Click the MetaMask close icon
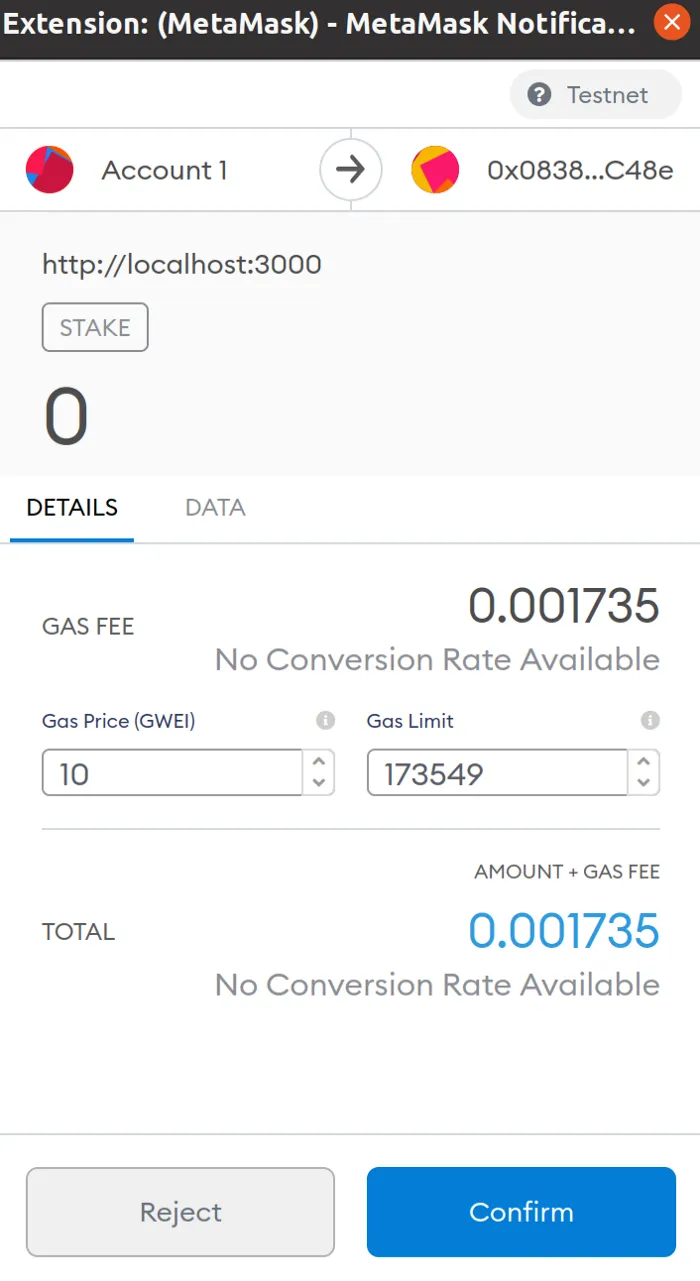Viewport: 700px width, 1281px height. click(x=671, y=23)
